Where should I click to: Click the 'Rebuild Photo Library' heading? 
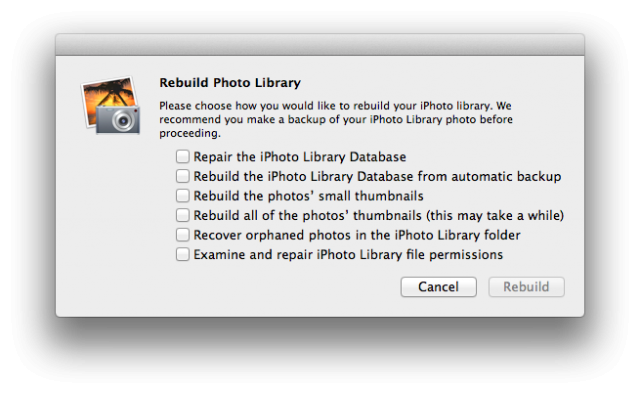(x=230, y=82)
